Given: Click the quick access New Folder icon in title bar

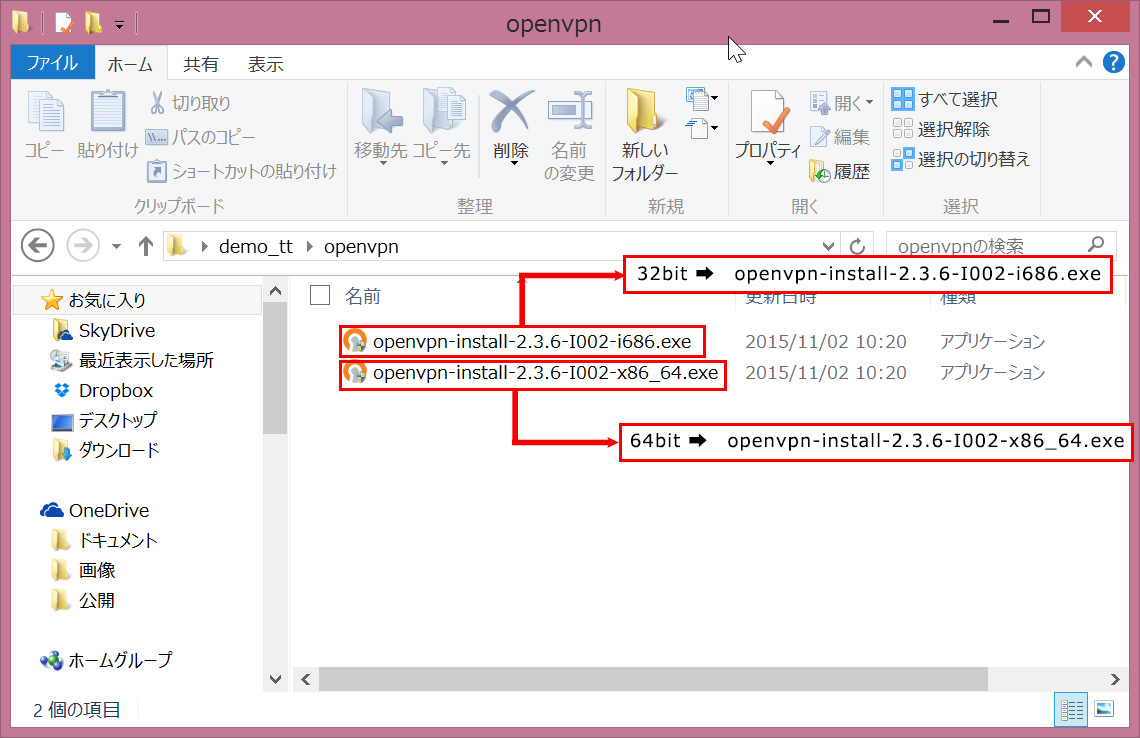Looking at the screenshot, I should pos(93,23).
